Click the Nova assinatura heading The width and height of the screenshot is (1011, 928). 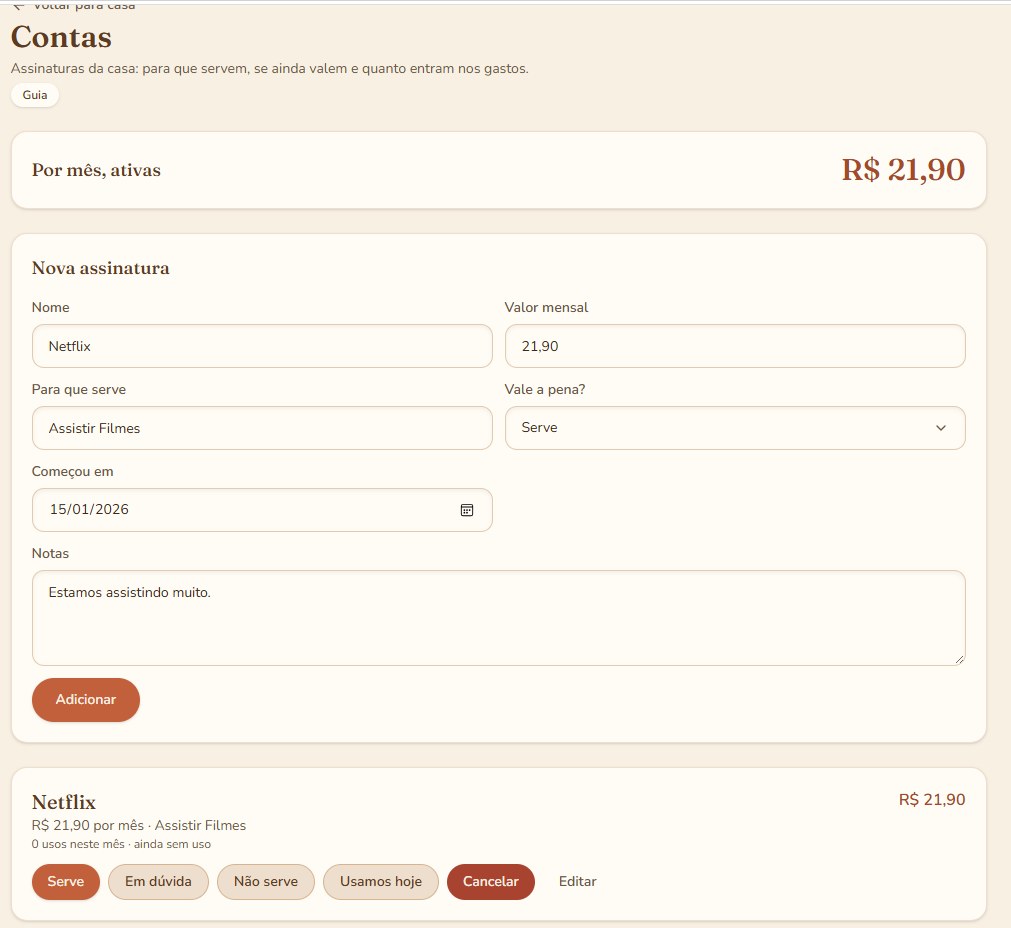101,268
